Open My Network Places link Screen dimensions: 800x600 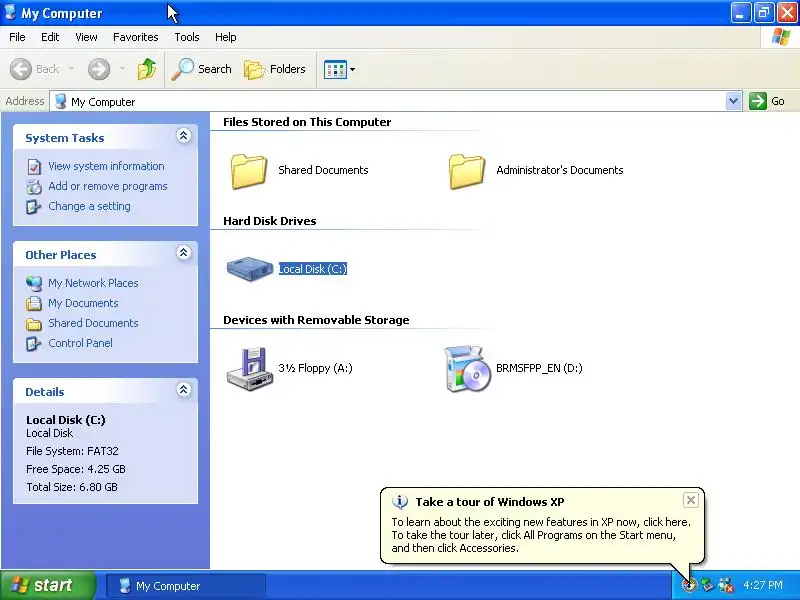point(93,283)
